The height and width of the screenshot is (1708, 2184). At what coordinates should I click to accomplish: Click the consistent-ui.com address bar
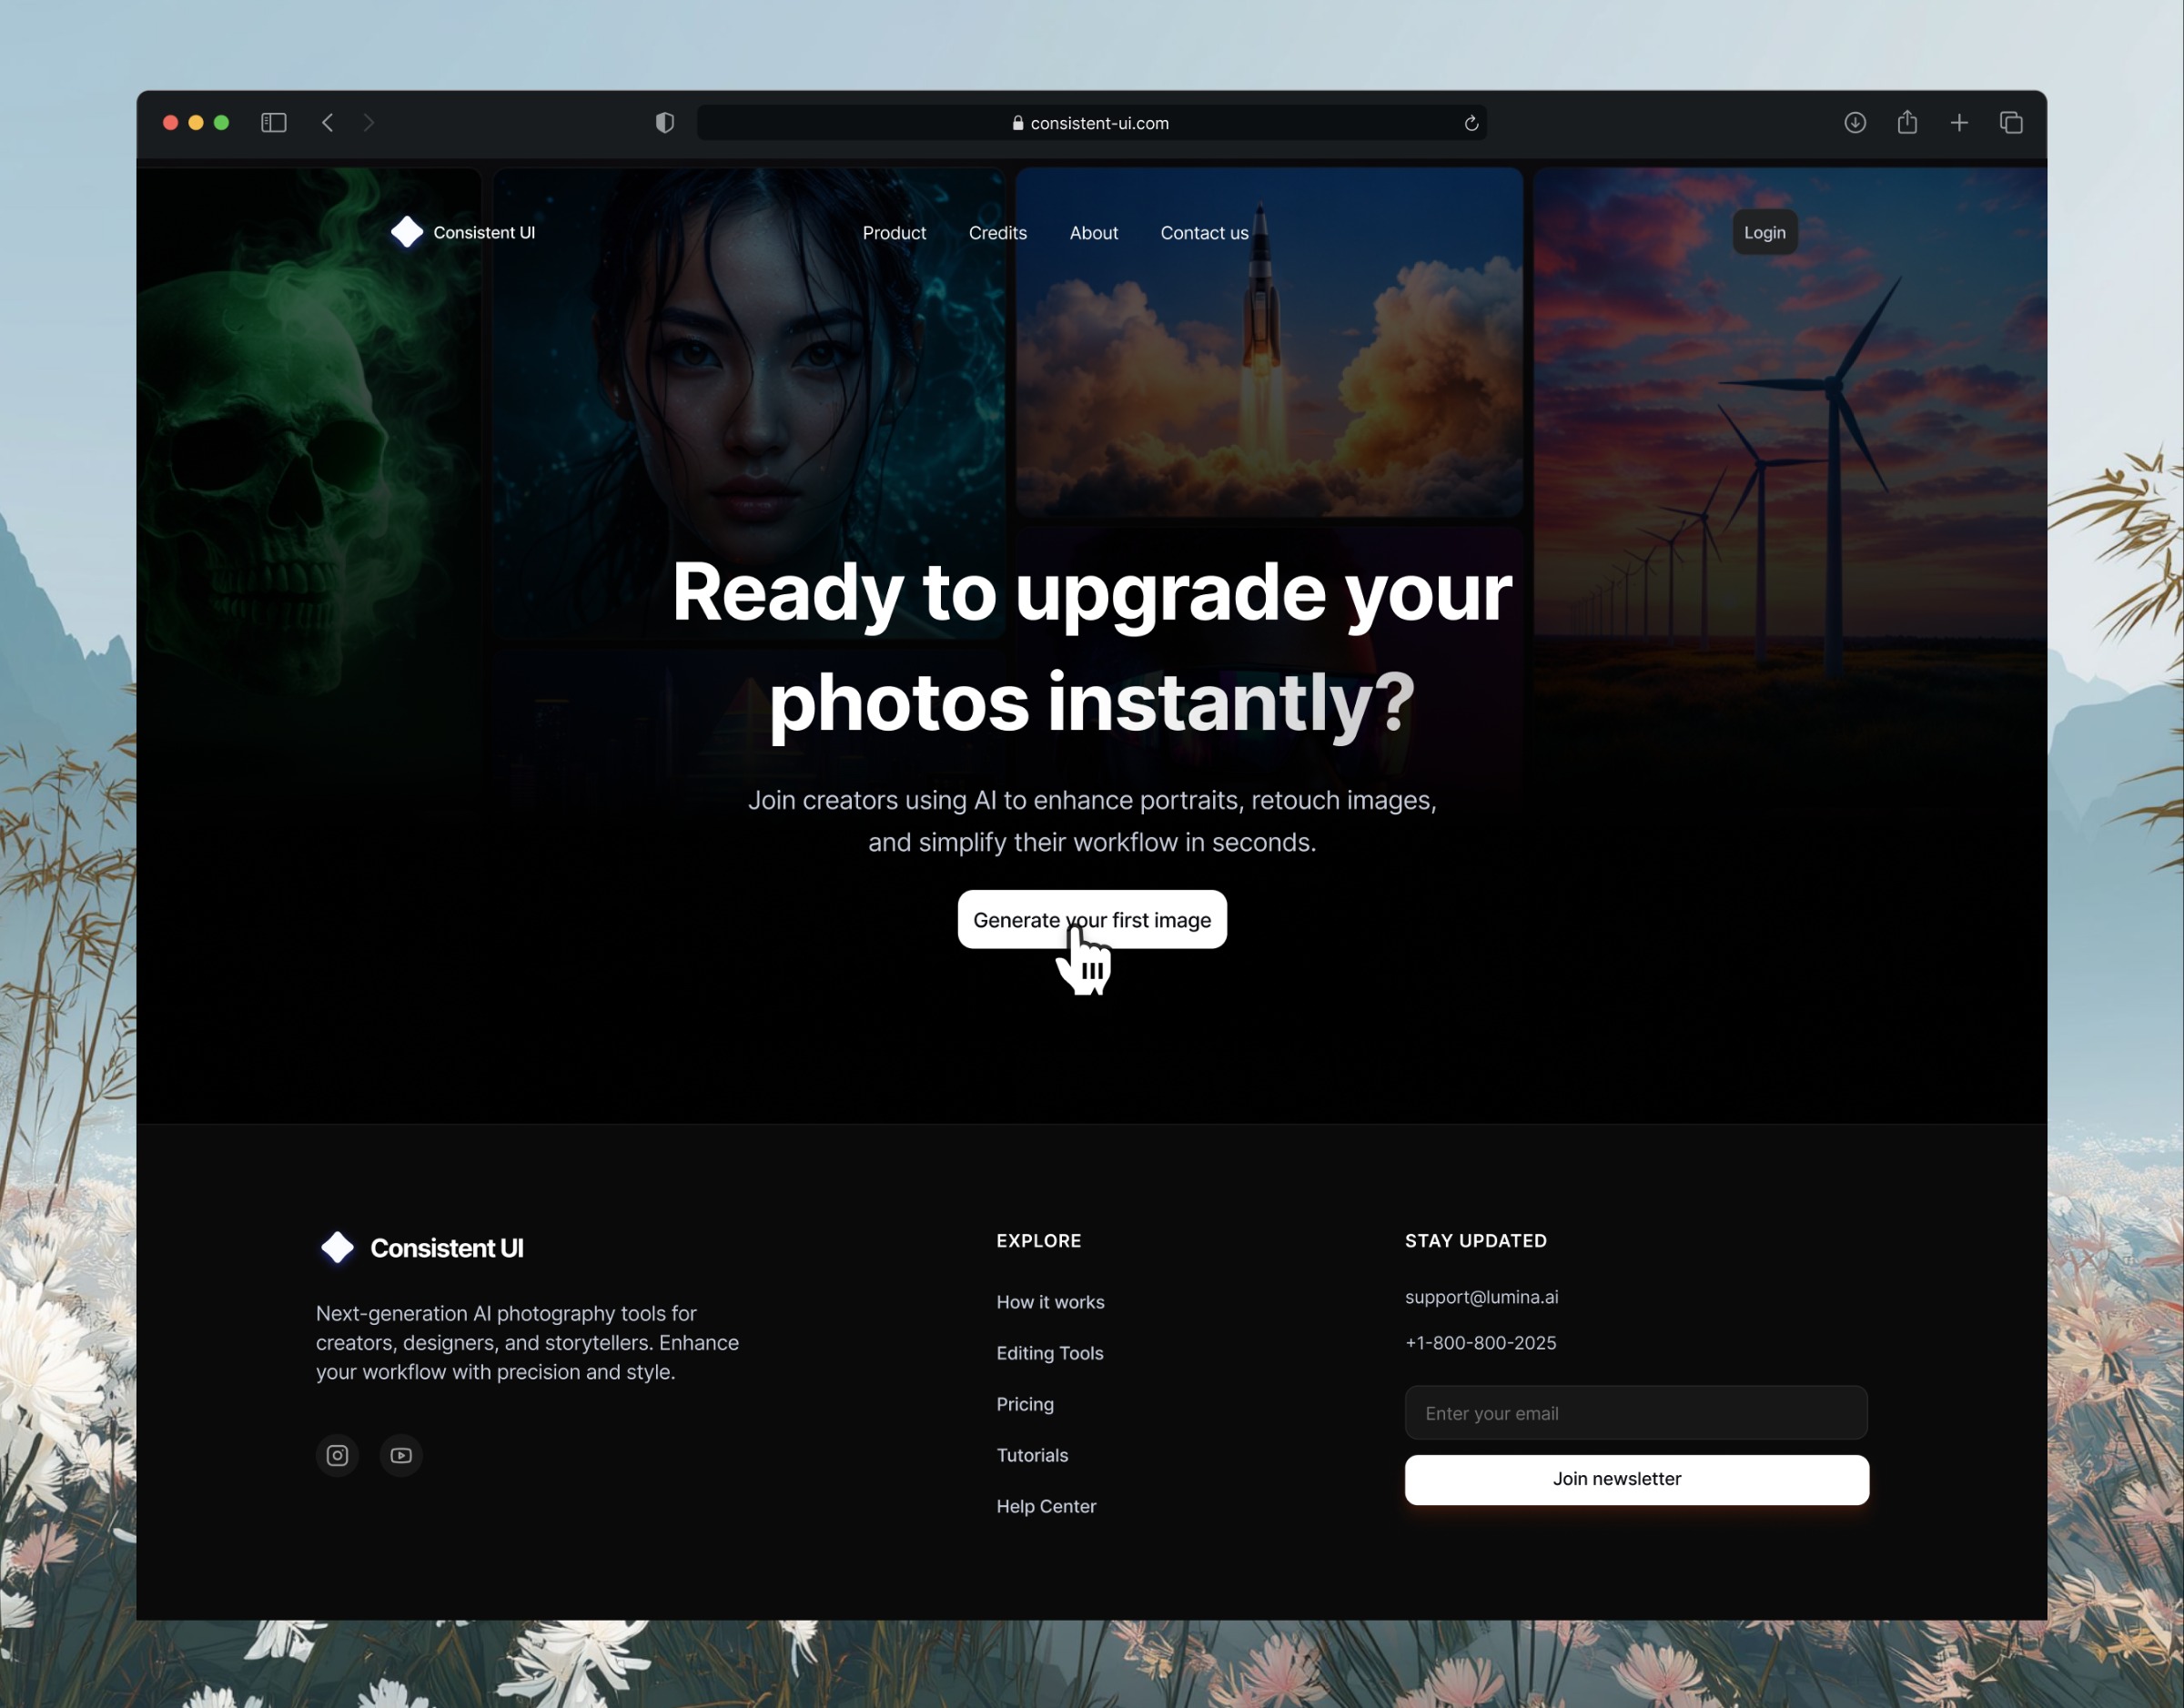[x=1090, y=123]
